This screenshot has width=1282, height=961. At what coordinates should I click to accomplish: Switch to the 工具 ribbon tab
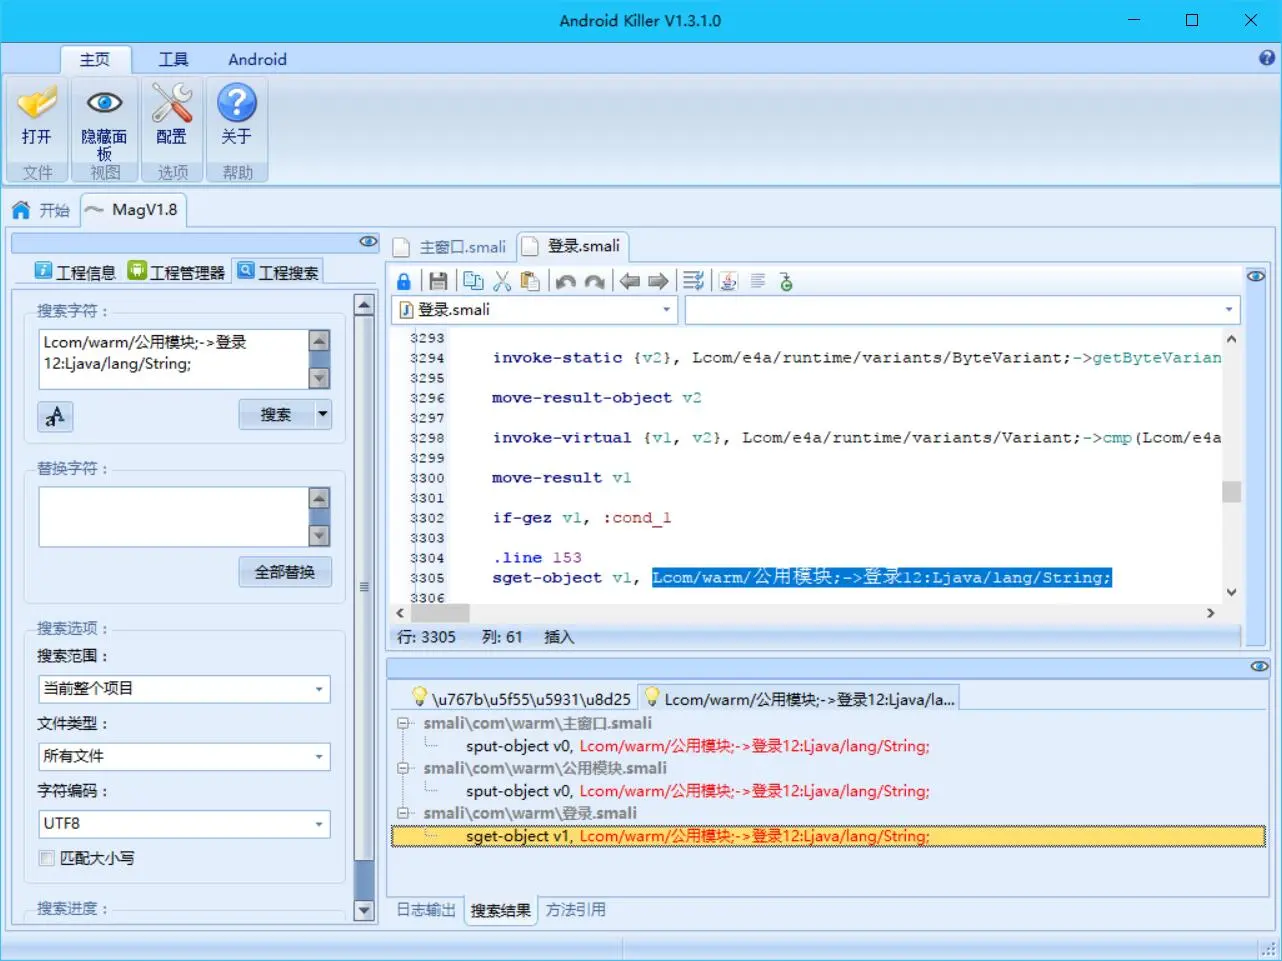pyautogui.click(x=173, y=59)
